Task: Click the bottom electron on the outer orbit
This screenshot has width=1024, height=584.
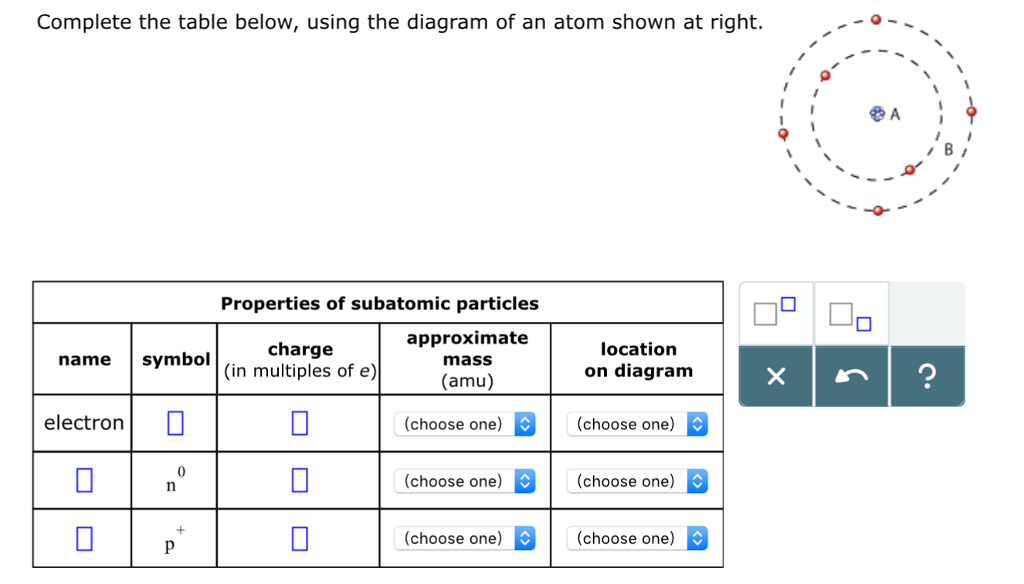Action: click(x=878, y=210)
